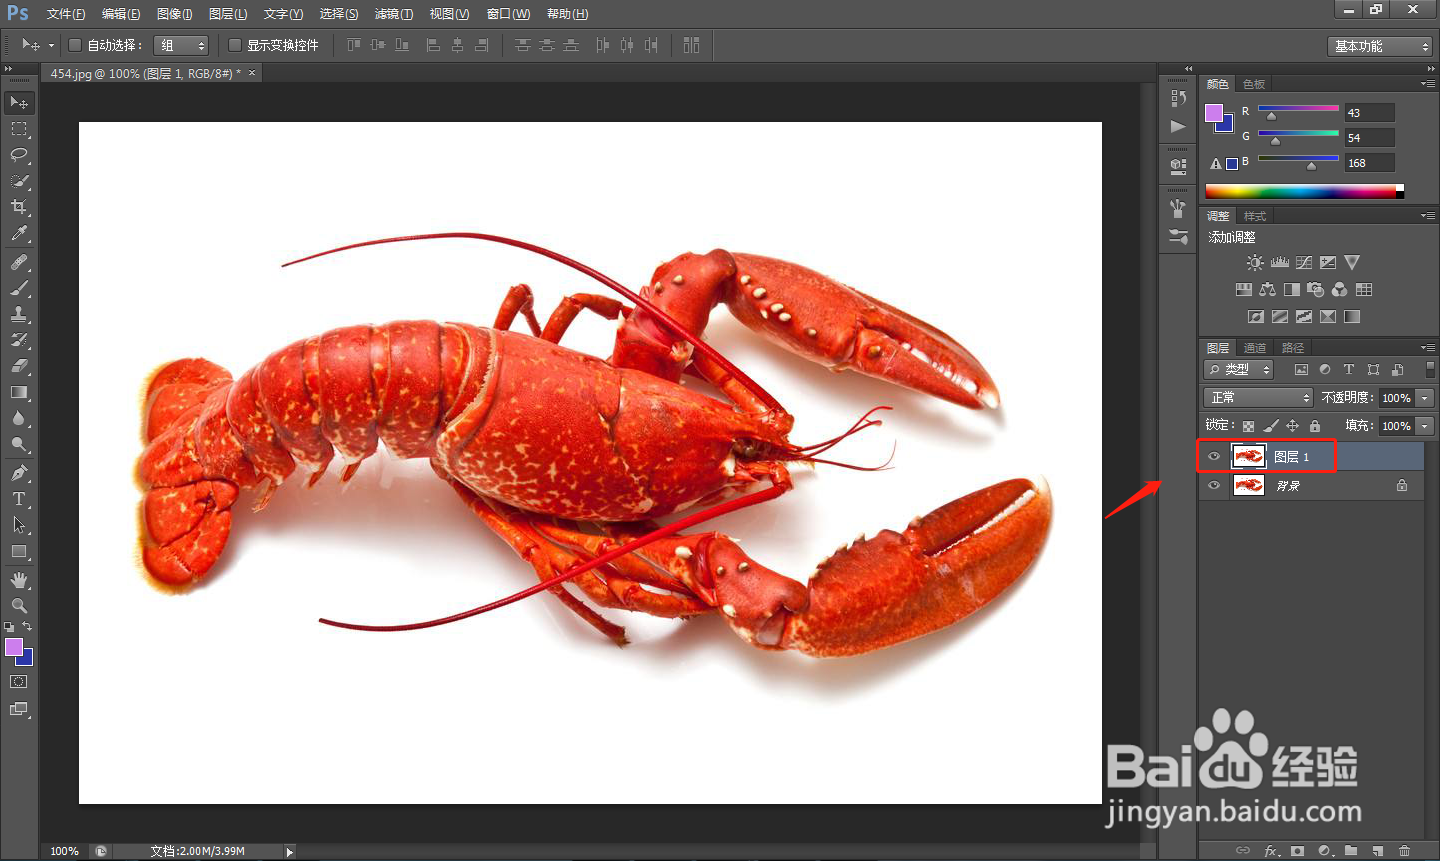
Task: Toggle layer filter on/off switch
Action: pyautogui.click(x=1430, y=369)
